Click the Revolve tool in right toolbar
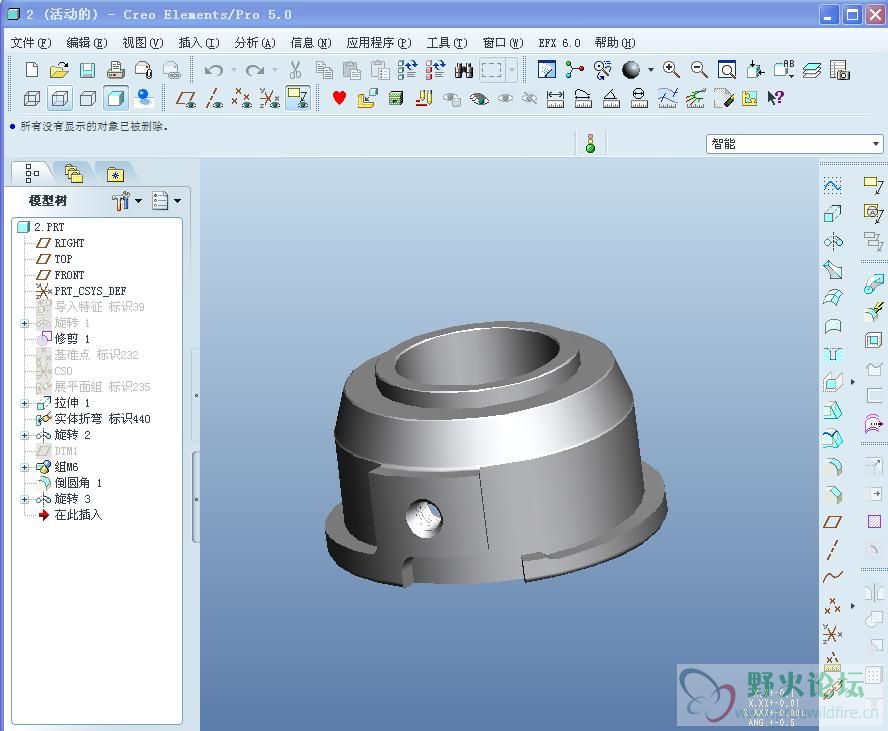 pyautogui.click(x=832, y=242)
